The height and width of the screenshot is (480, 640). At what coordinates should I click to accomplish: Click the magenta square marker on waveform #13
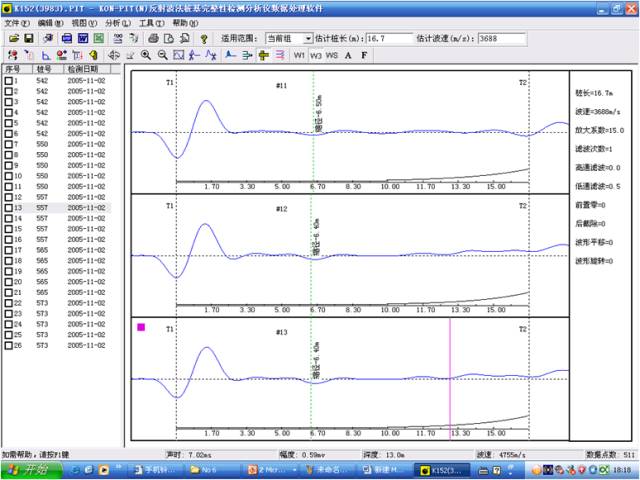pyautogui.click(x=141, y=327)
